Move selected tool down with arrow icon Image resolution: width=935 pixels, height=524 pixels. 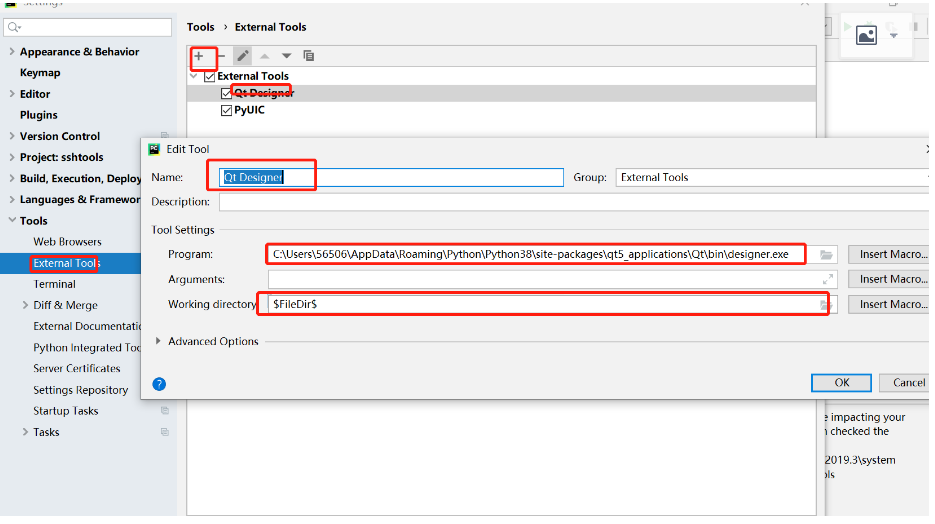(x=287, y=56)
